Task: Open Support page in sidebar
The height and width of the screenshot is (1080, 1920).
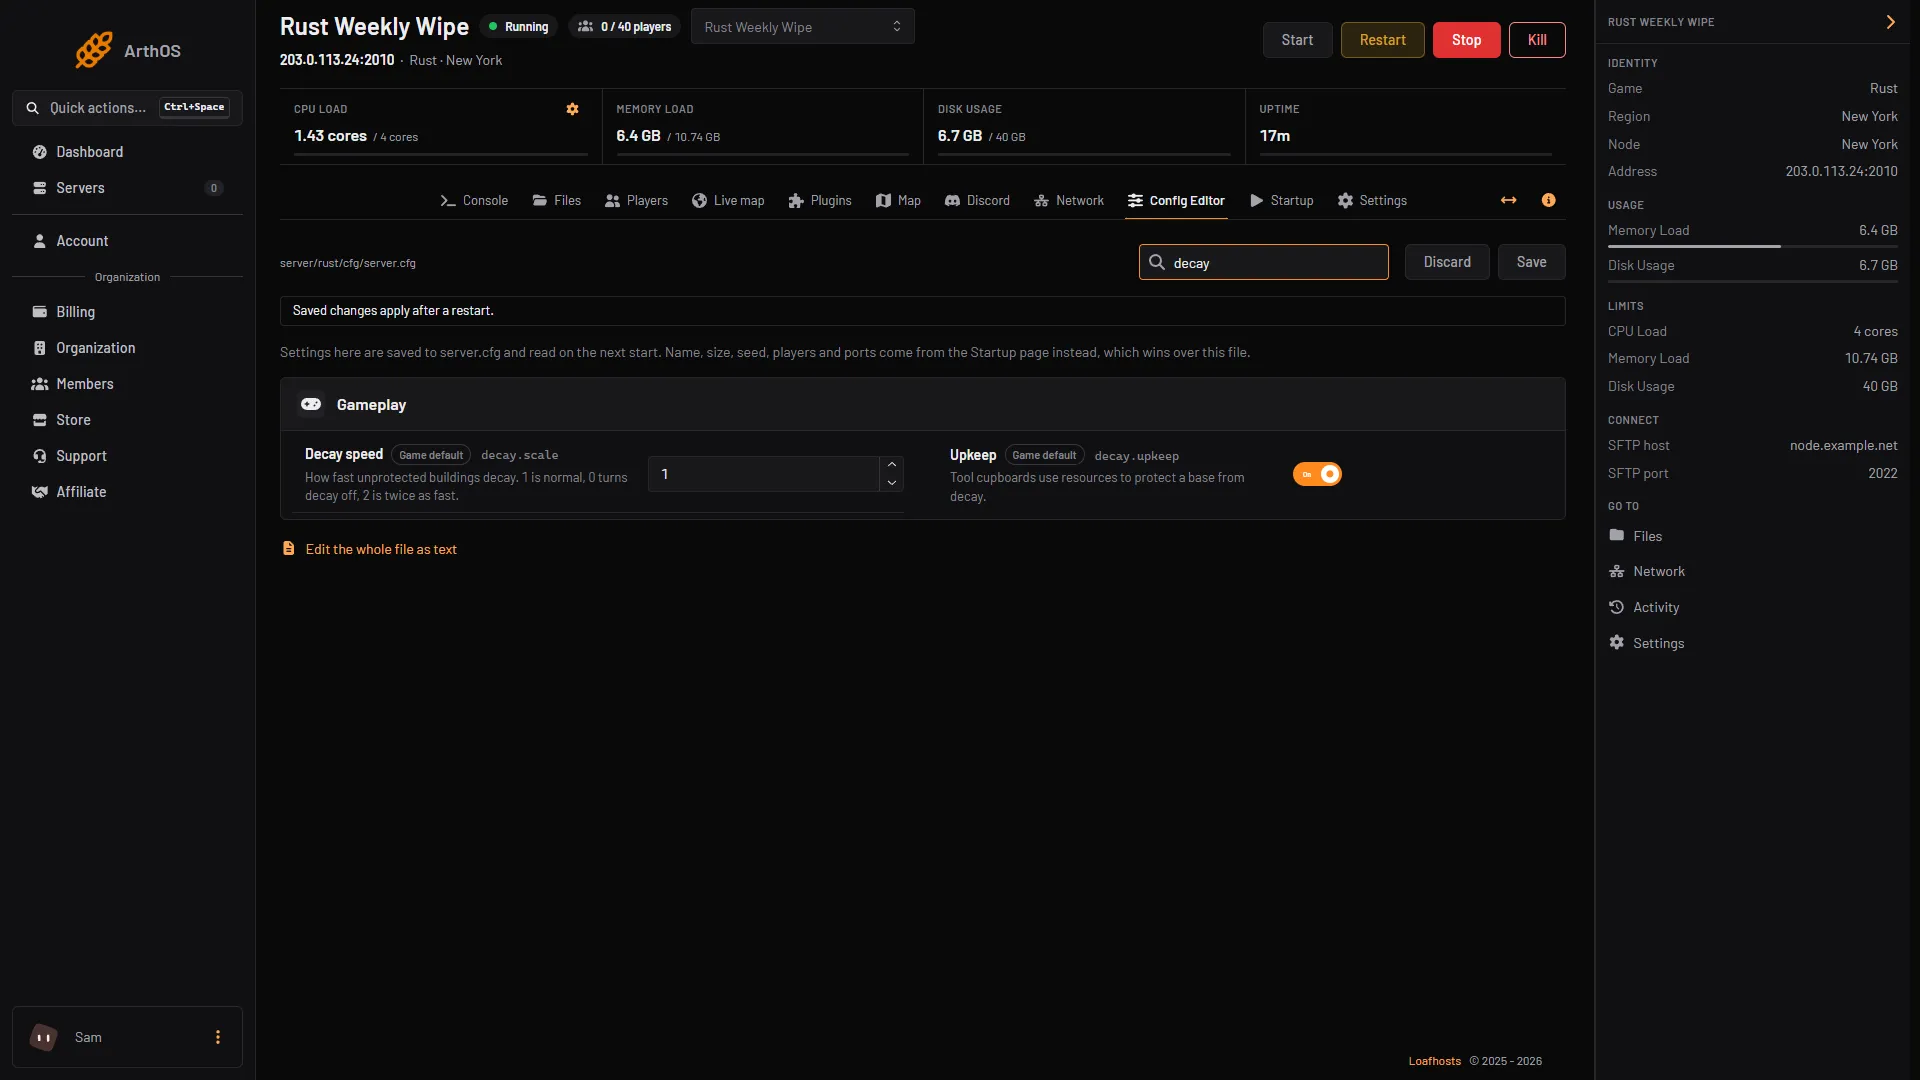Action: [x=127, y=456]
